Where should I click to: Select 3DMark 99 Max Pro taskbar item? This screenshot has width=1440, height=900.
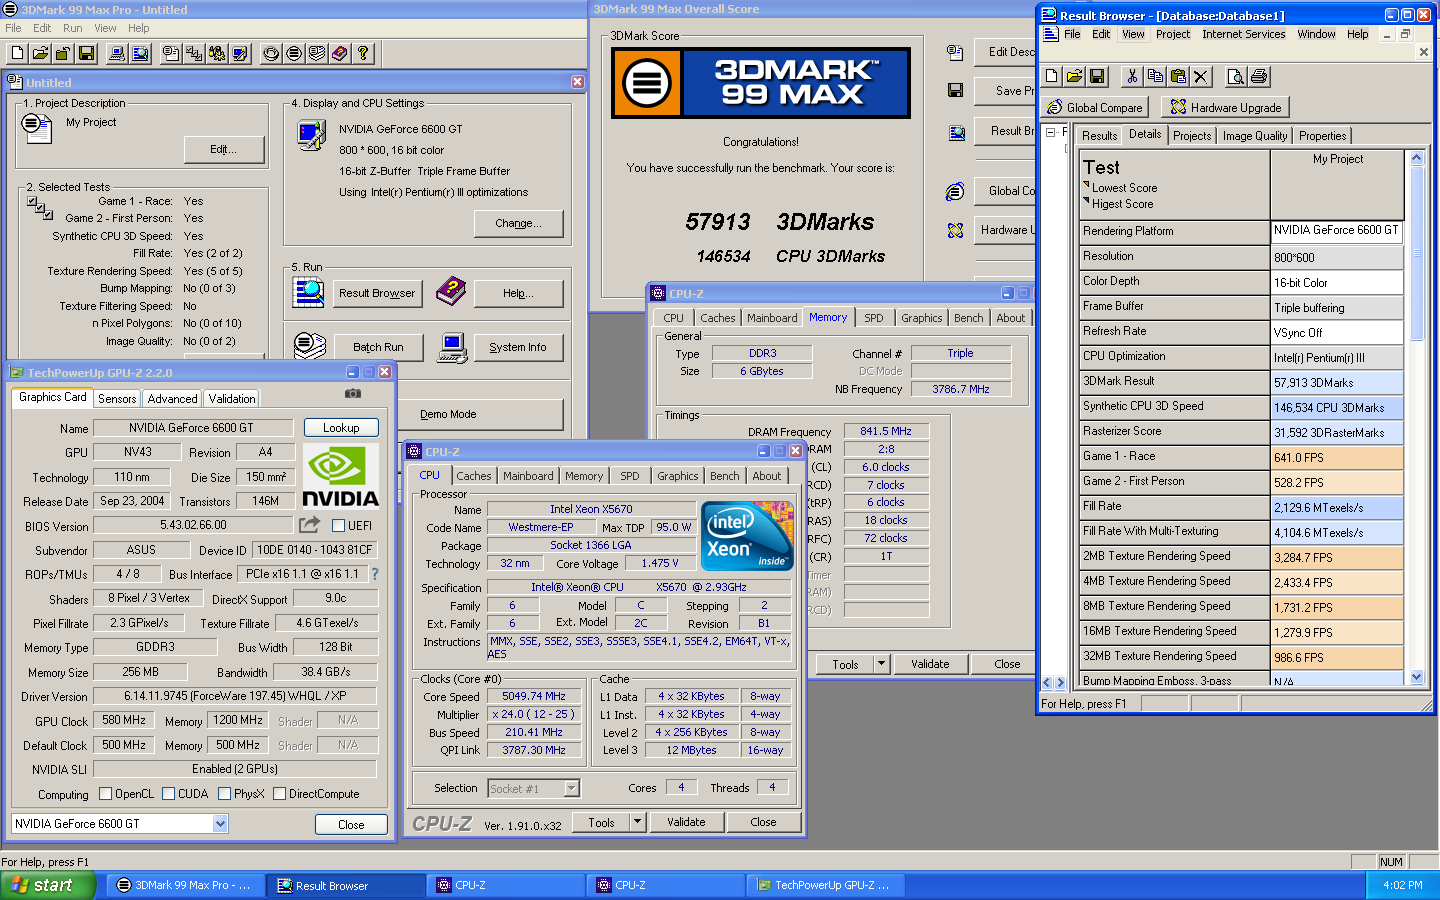[x=187, y=885]
